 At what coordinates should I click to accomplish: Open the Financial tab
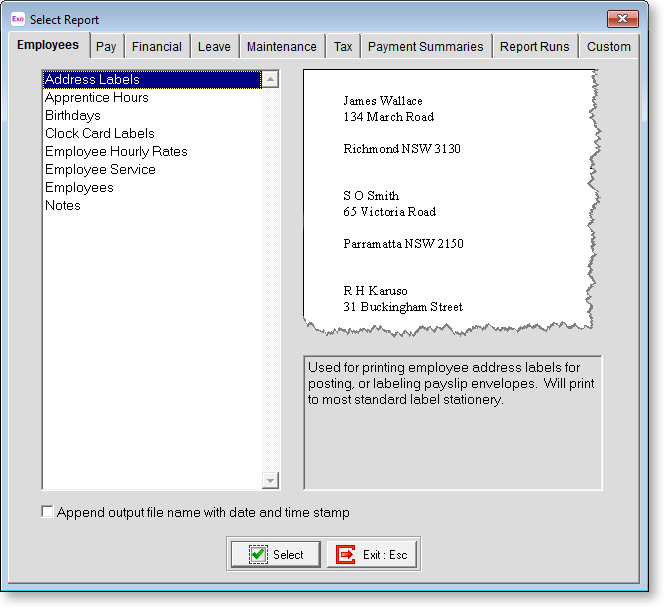pyautogui.click(x=156, y=46)
